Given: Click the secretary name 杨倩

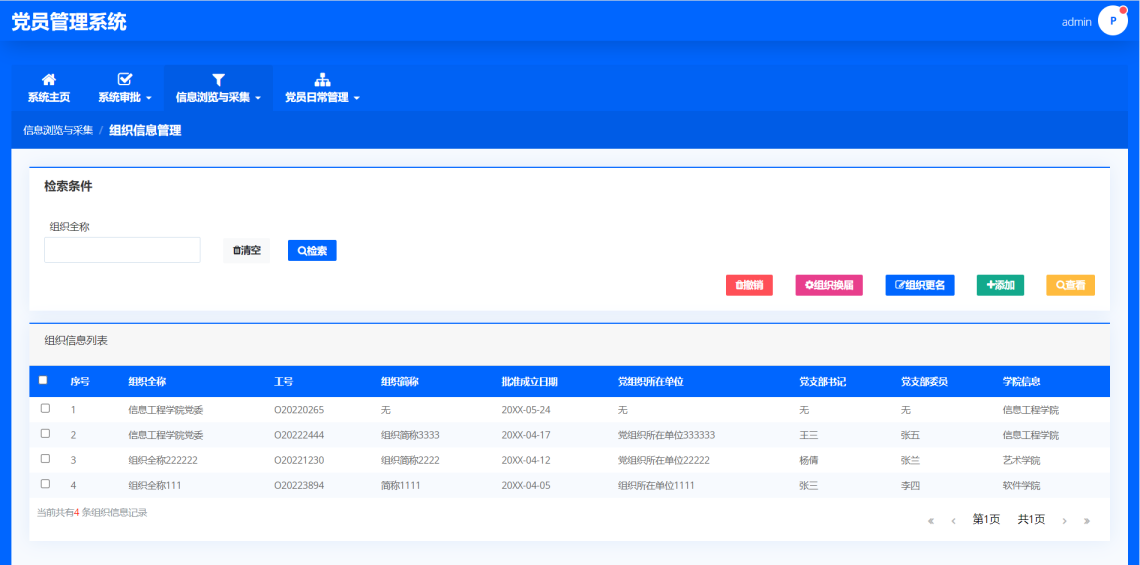Looking at the screenshot, I should pos(808,460).
